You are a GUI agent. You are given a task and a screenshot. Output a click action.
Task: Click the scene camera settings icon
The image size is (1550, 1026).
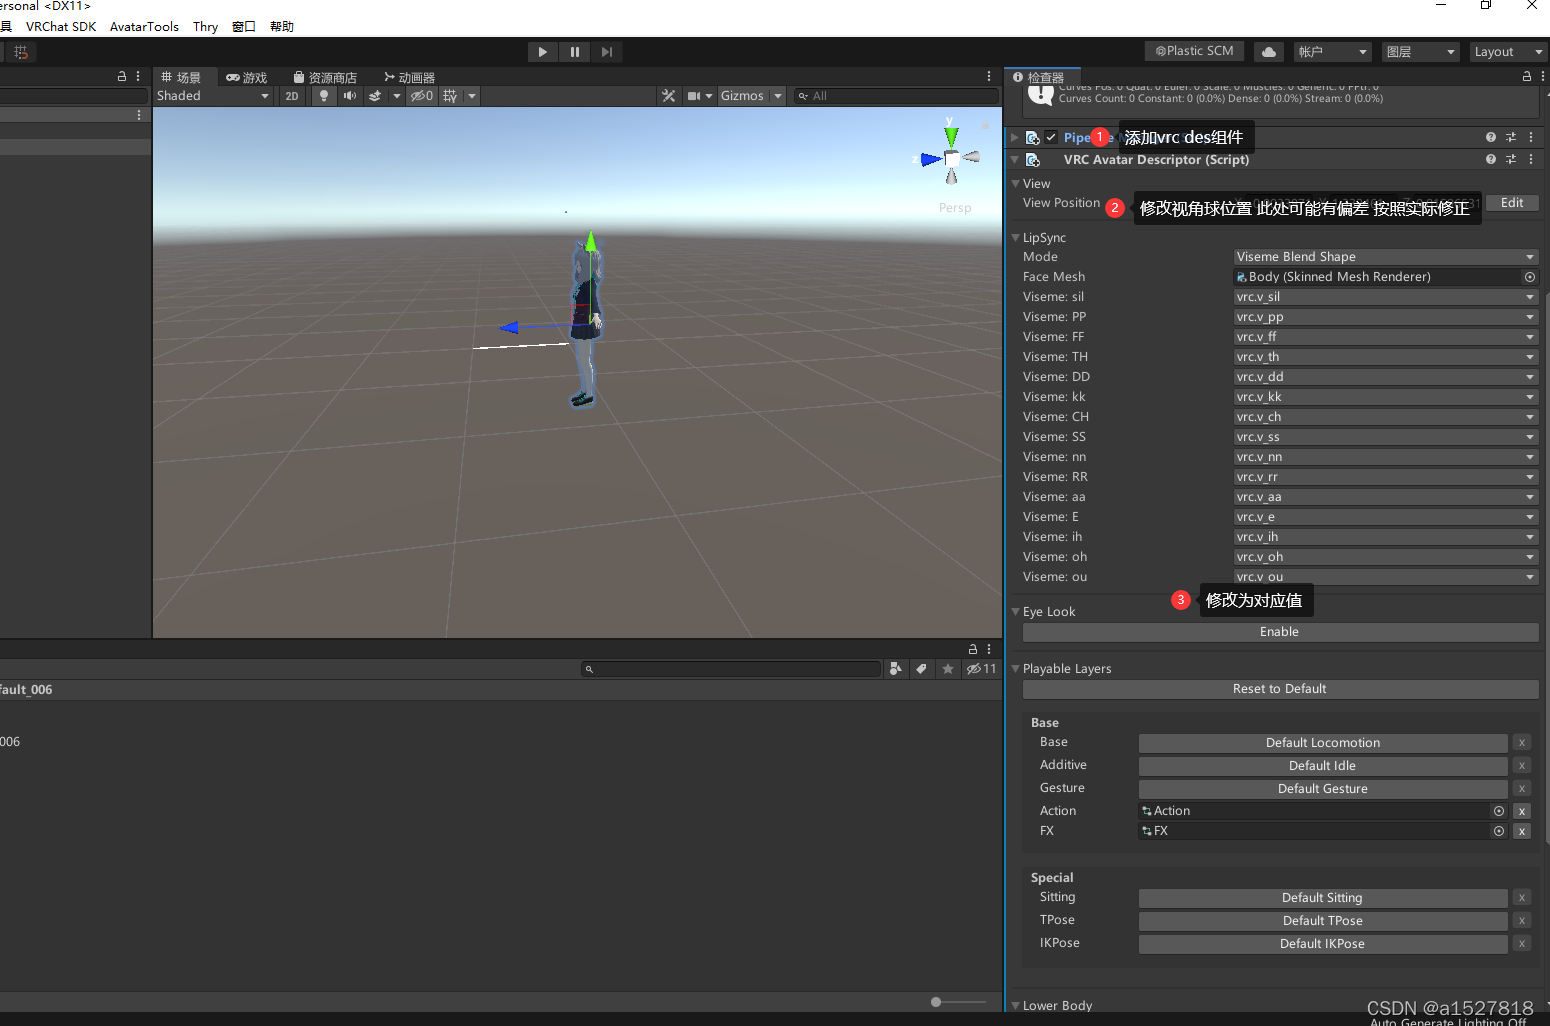[694, 96]
